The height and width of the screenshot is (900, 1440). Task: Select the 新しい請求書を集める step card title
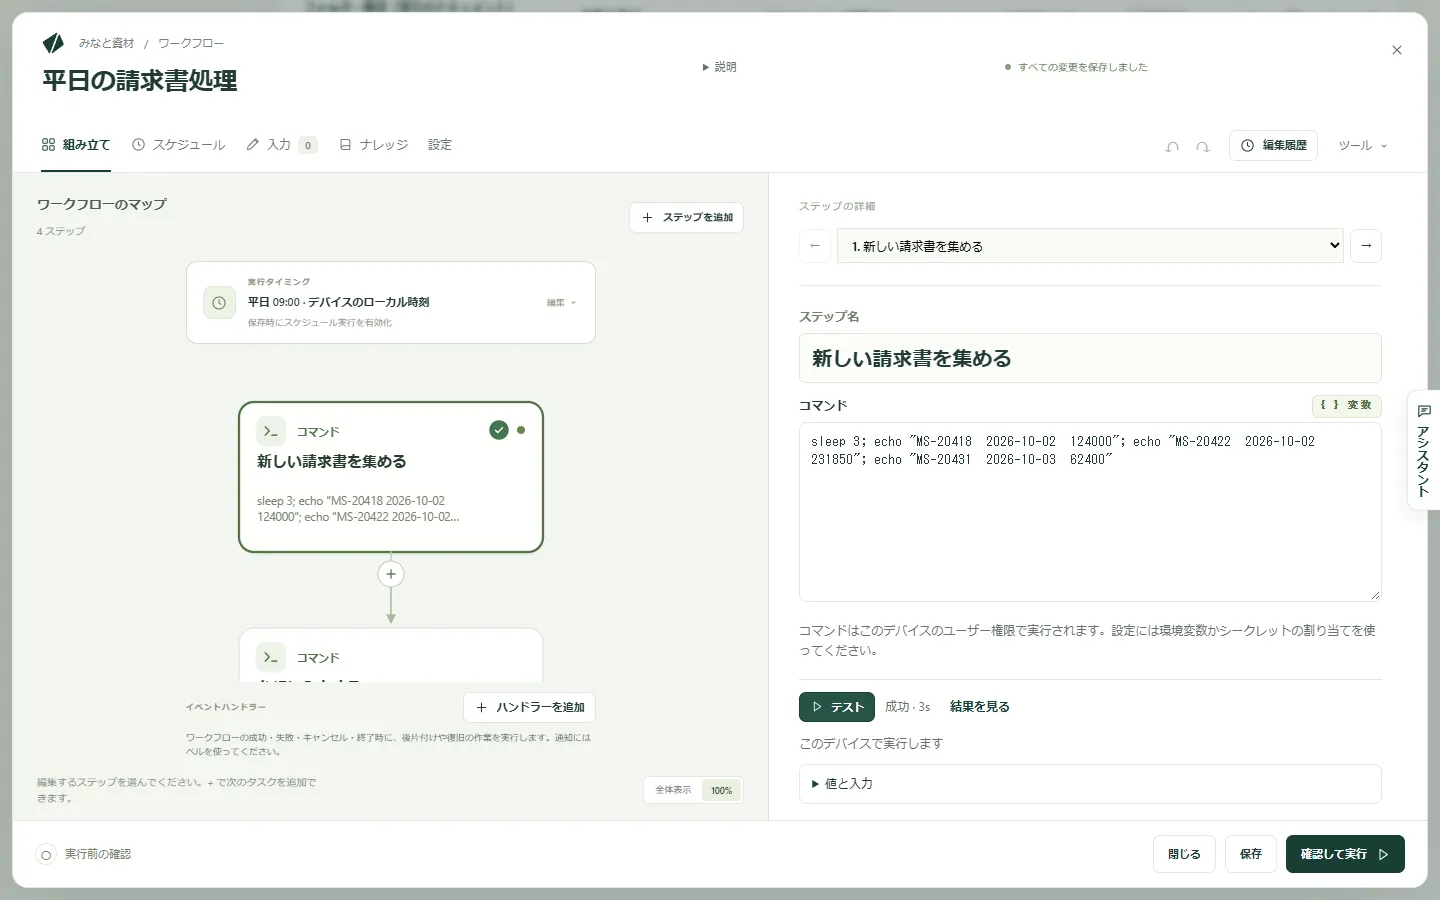point(332,462)
